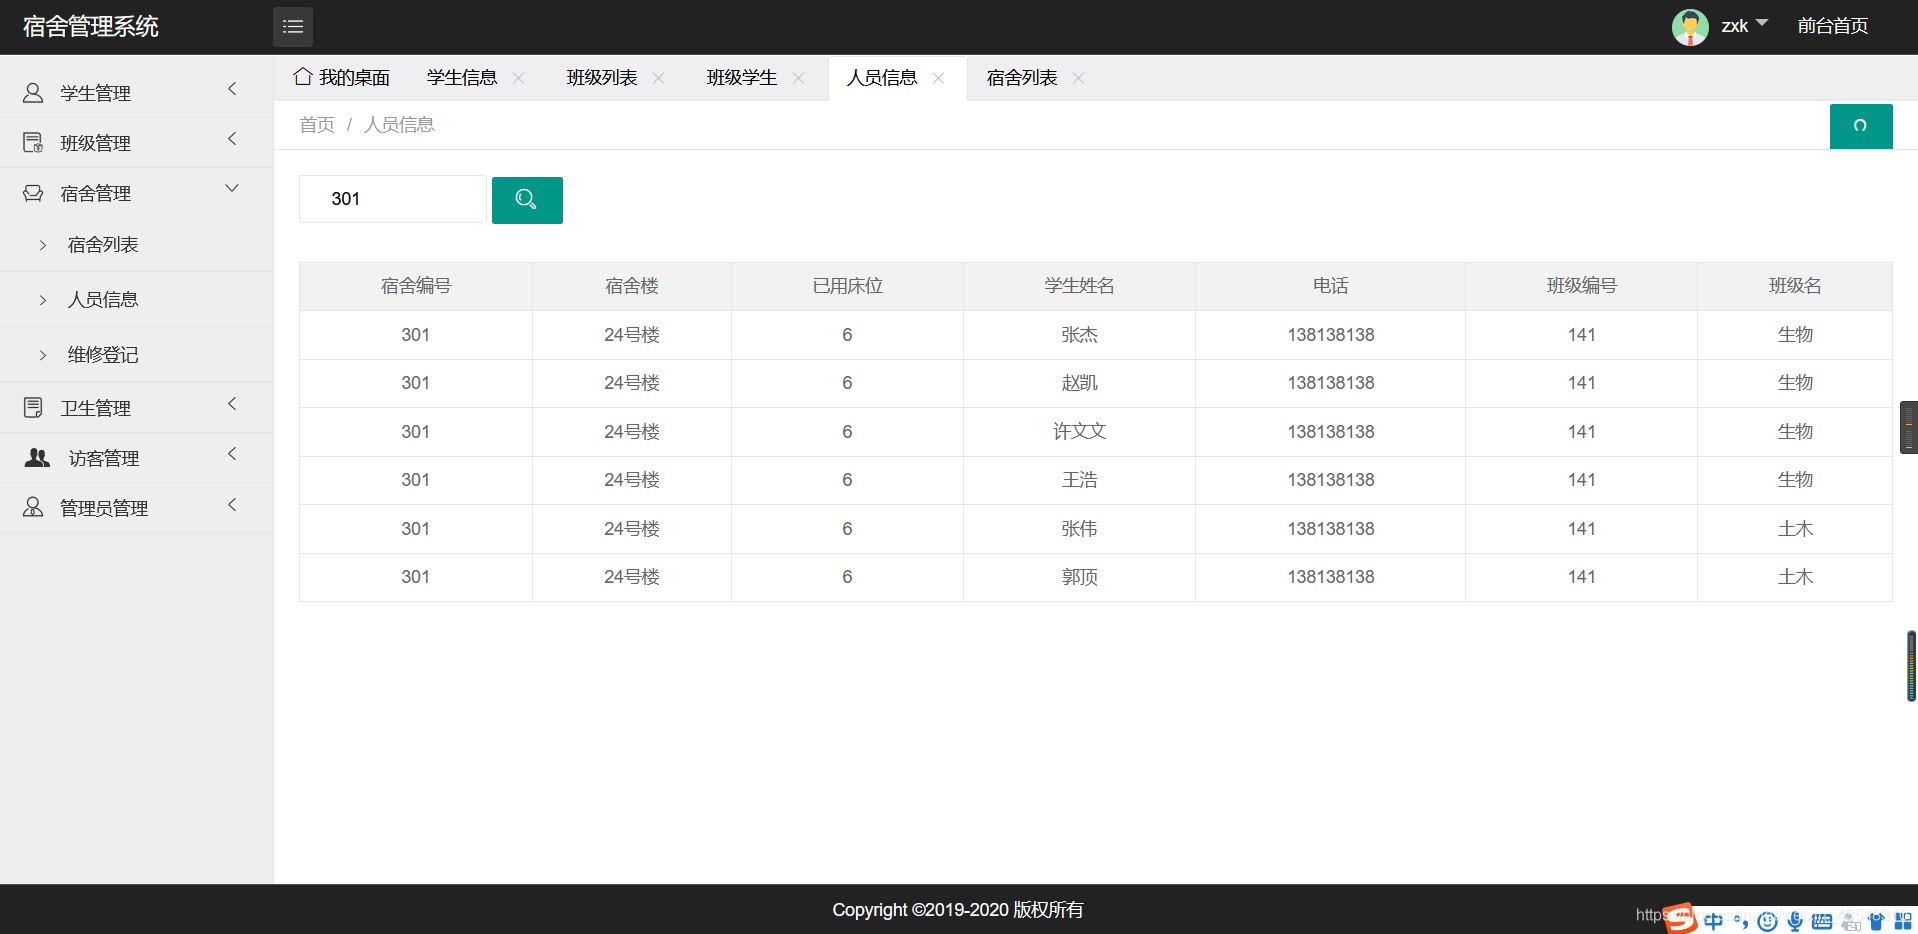Screen dimensions: 1918x934
Task: Switch to the 班级学生 tab
Action: [742, 78]
